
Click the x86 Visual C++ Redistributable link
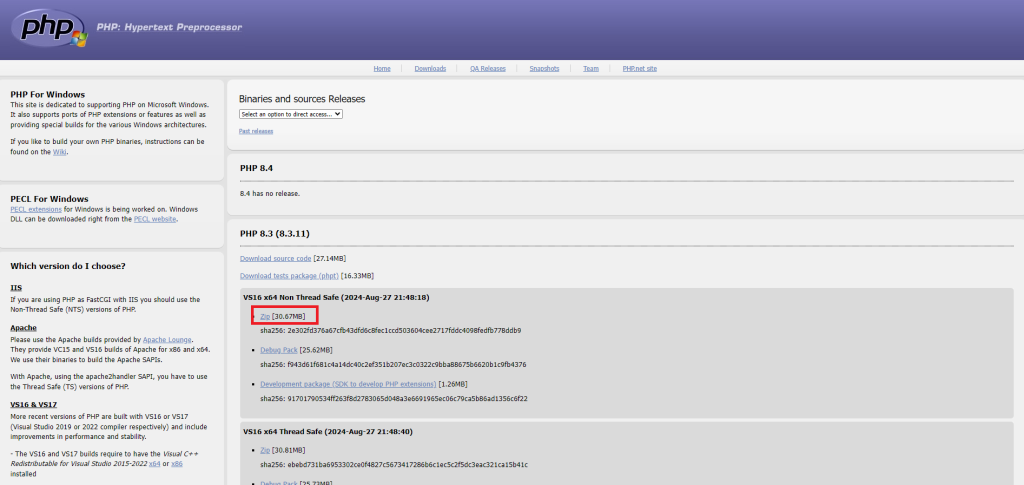[x=177, y=464]
